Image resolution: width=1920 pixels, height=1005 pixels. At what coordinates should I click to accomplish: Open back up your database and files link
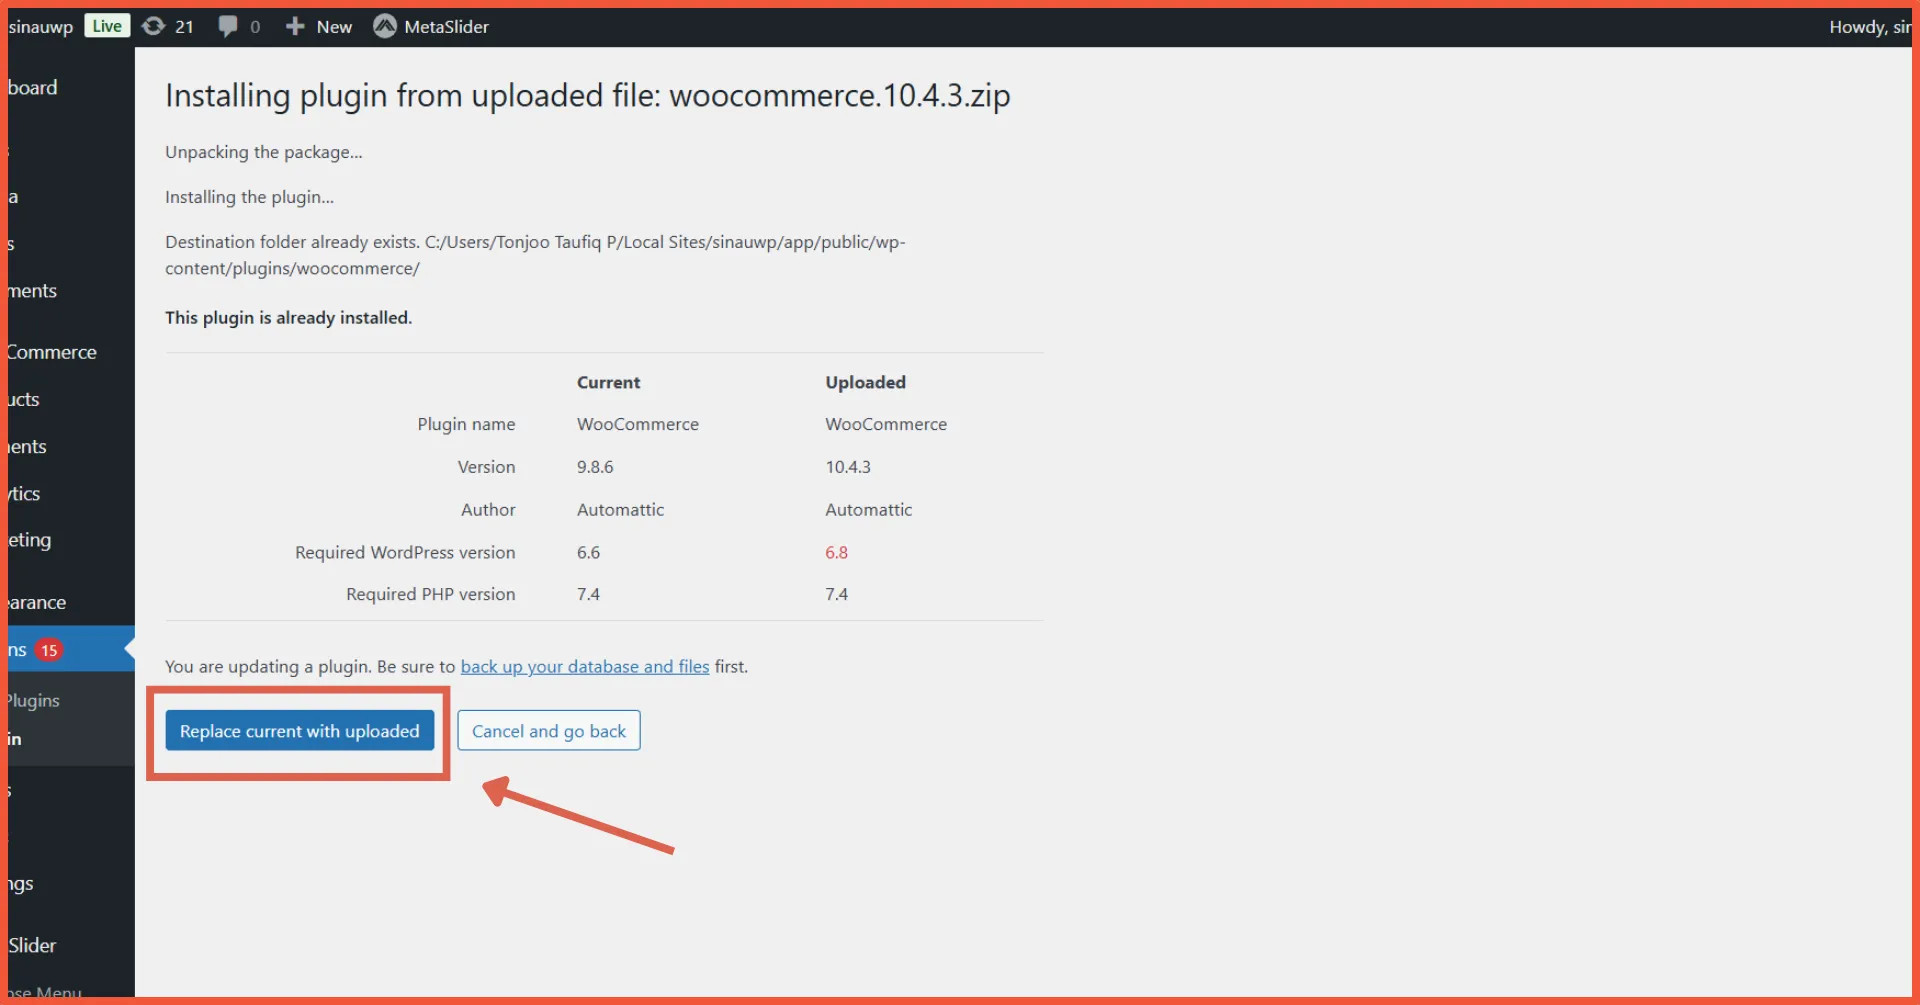coord(584,666)
